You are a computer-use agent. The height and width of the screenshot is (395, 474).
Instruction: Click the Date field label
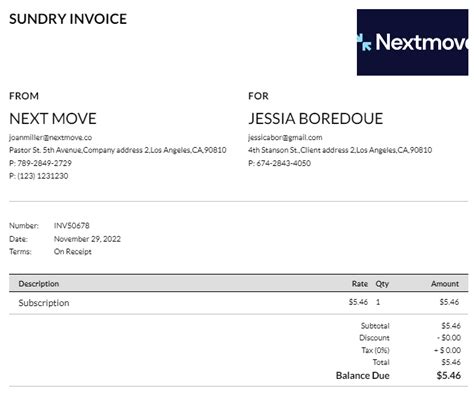click(18, 239)
